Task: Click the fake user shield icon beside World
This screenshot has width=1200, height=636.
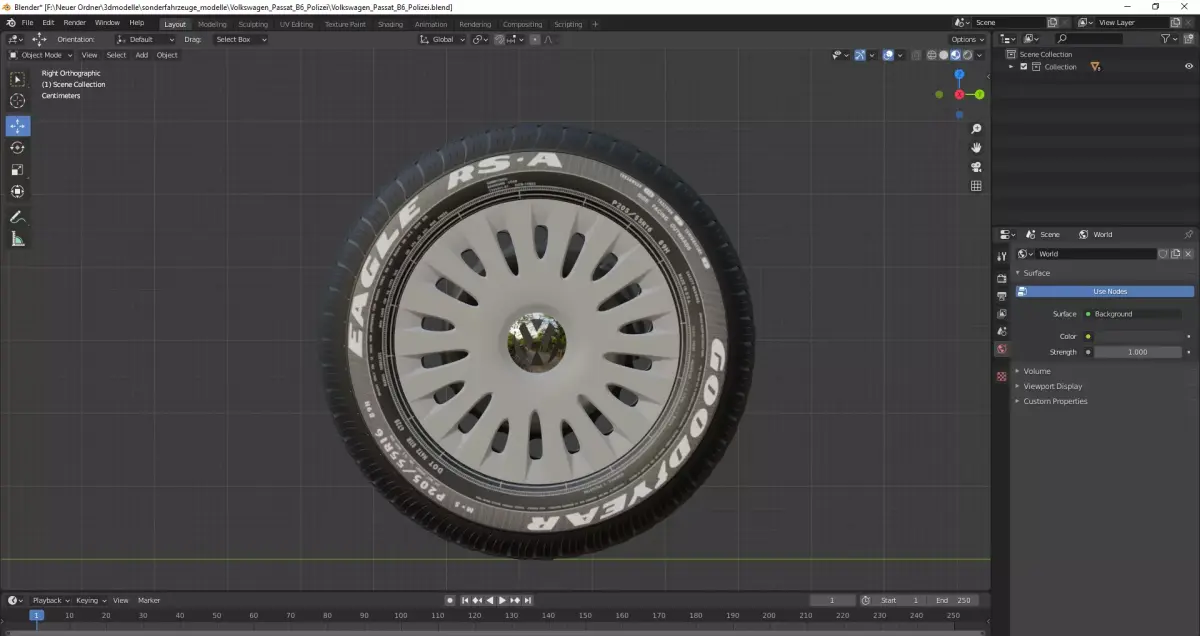Action: [1163, 254]
